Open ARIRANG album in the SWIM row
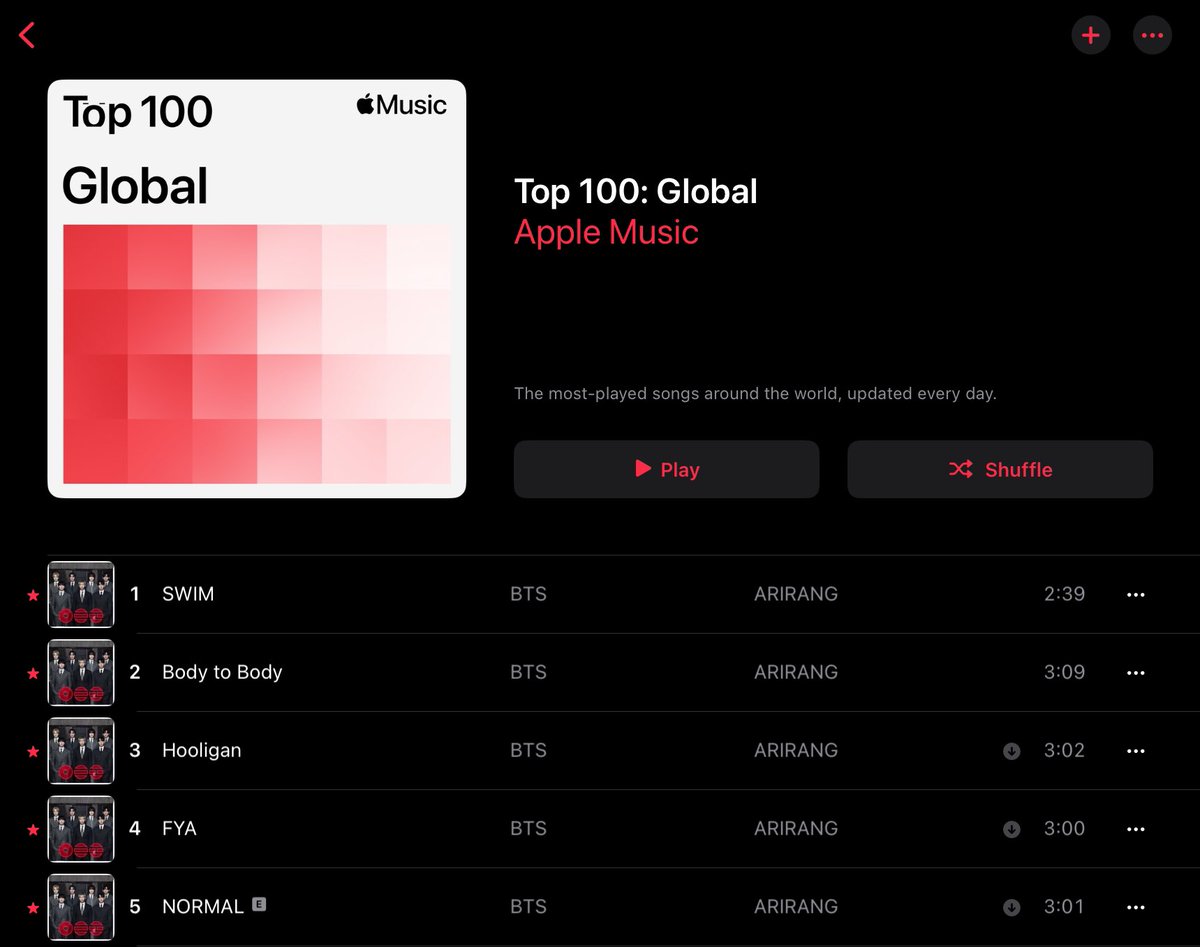 pos(796,594)
